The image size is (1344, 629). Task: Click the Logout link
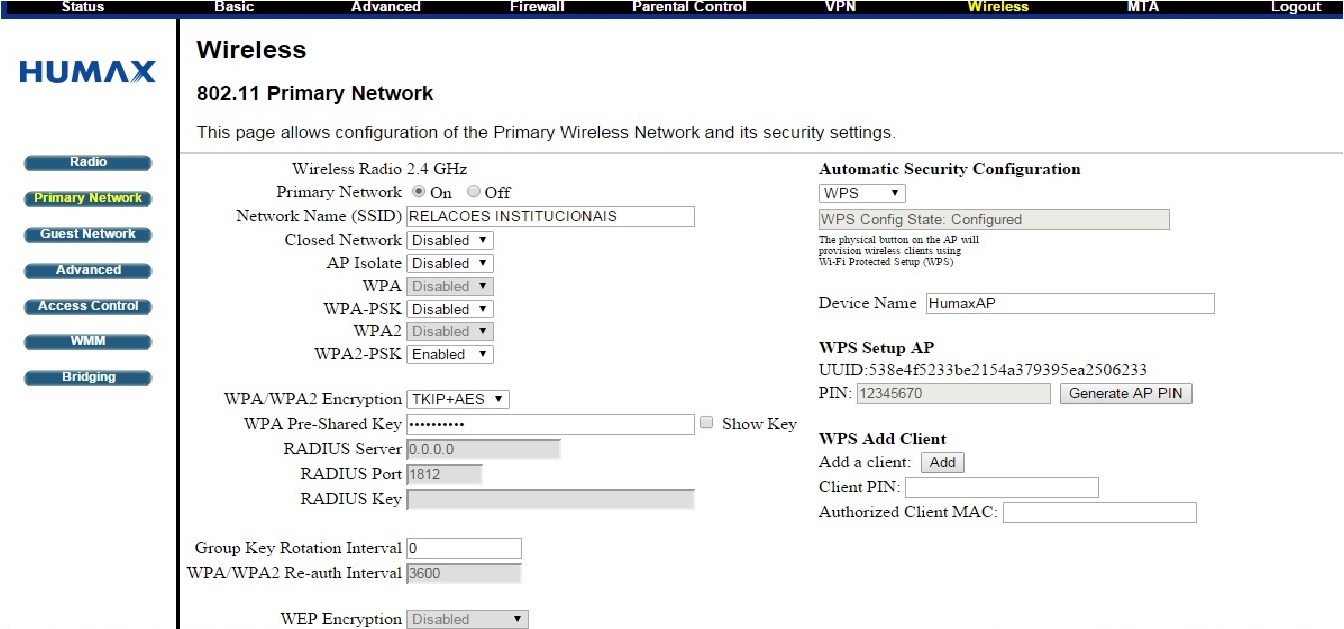1295,7
